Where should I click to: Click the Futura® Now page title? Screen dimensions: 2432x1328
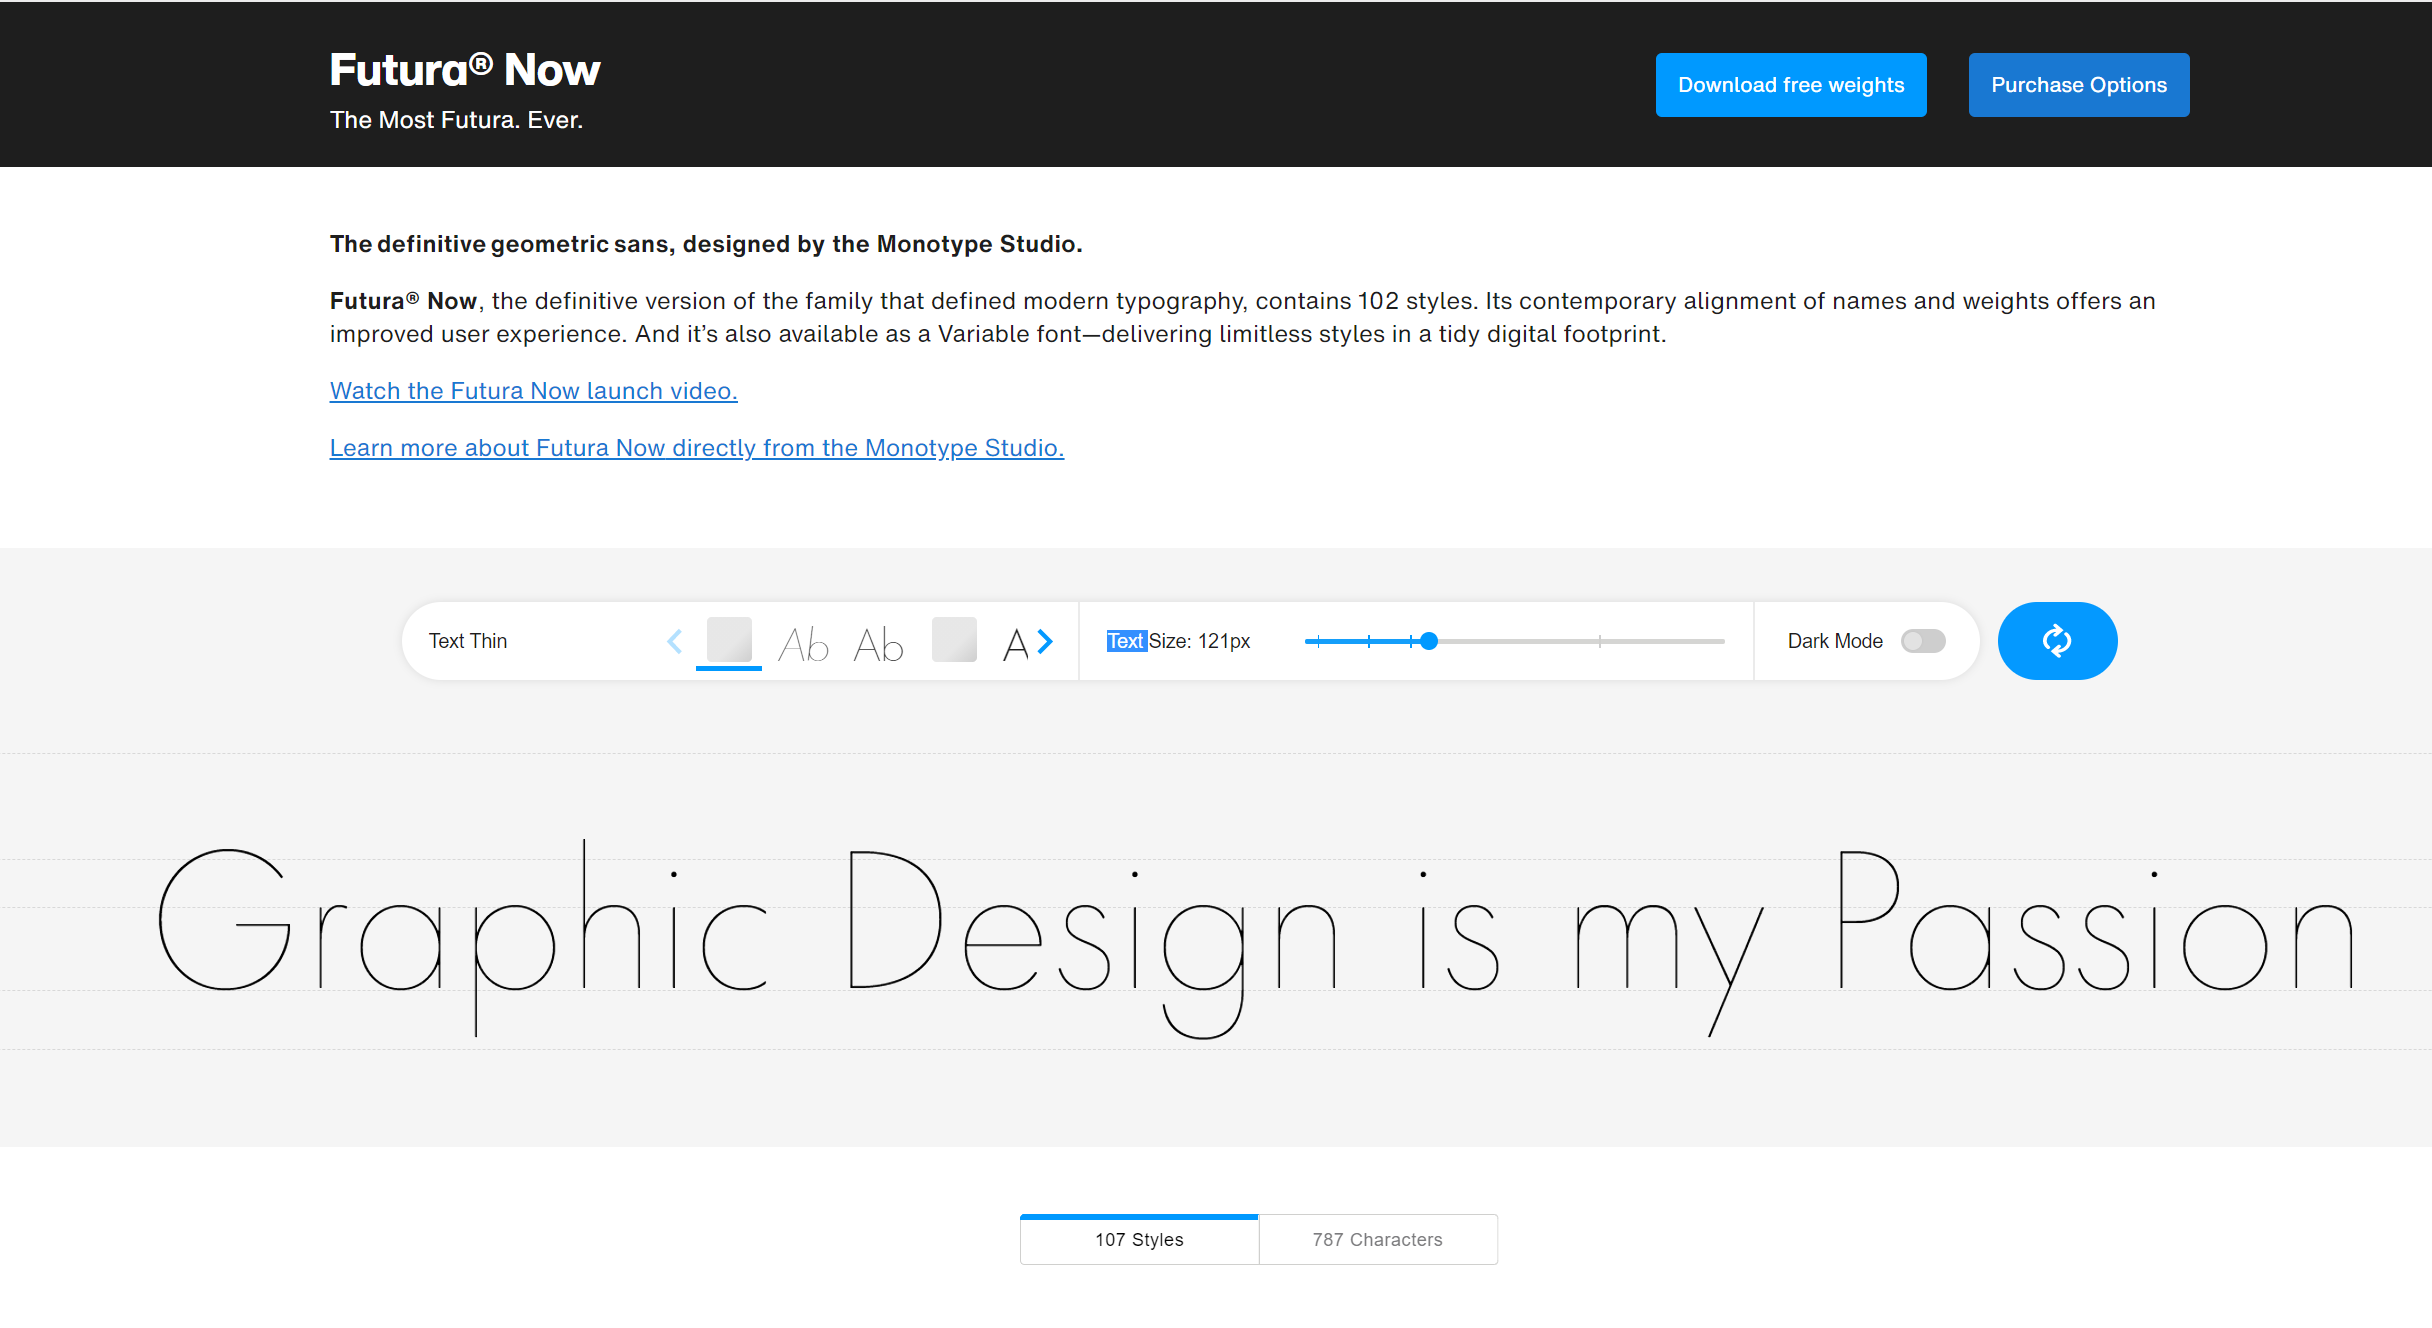click(x=465, y=70)
